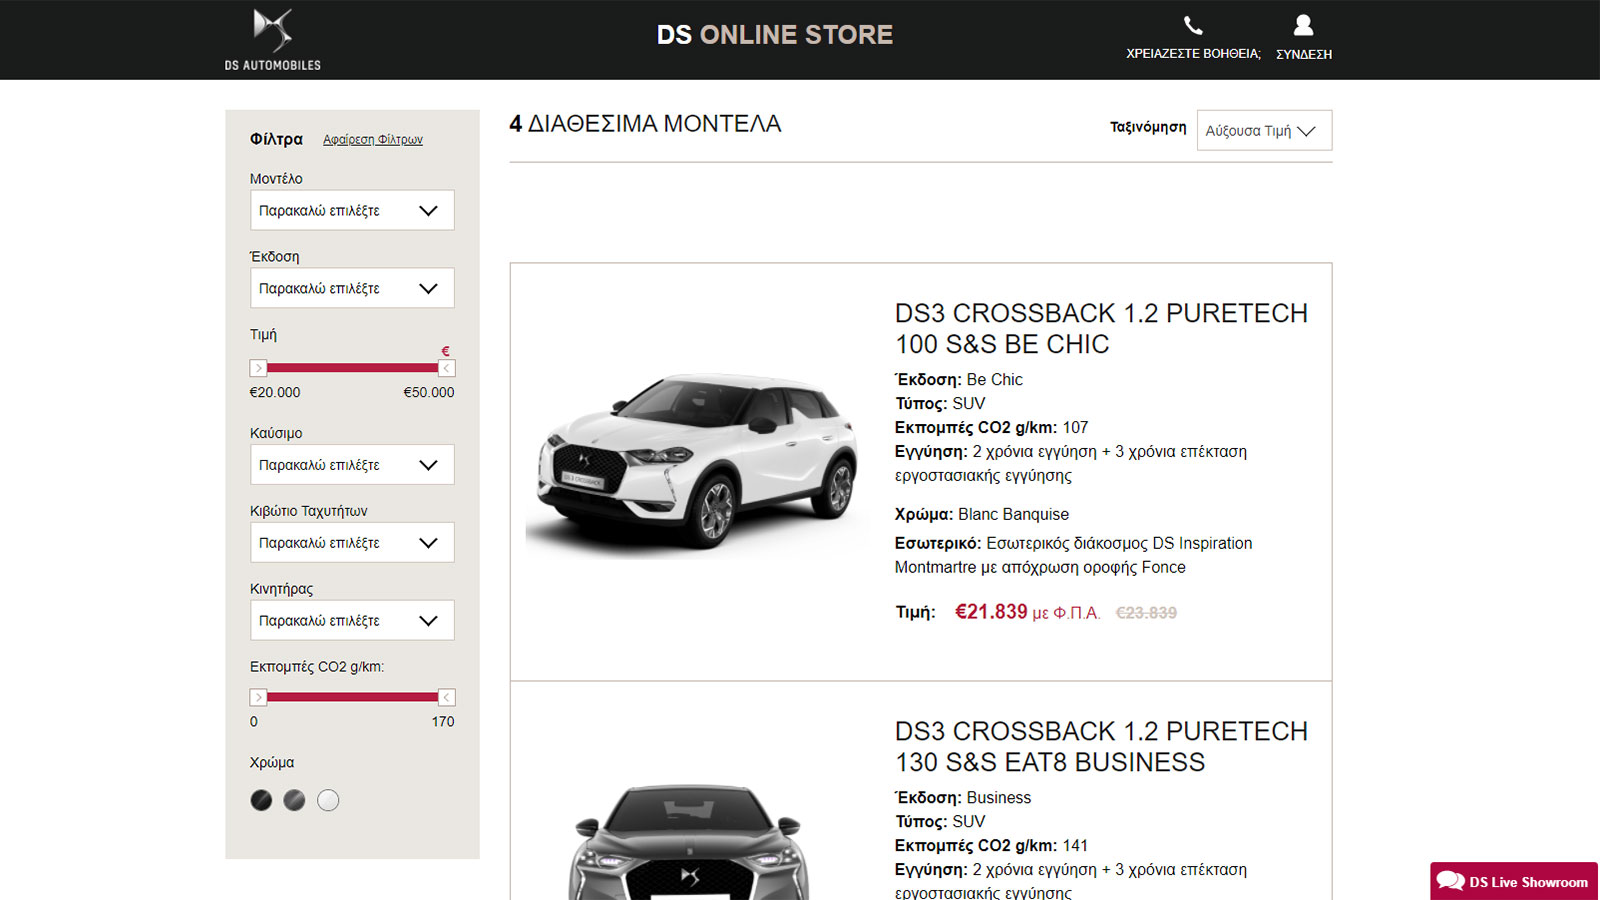Click the CO2 slider left handle
The height and width of the screenshot is (900, 1600).
(x=258, y=697)
